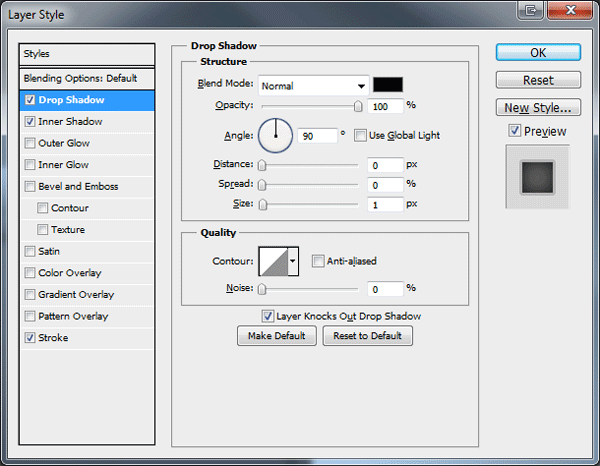Uncheck the Inner Shadow checkbox
Image resolution: width=600 pixels, height=466 pixels.
30,122
